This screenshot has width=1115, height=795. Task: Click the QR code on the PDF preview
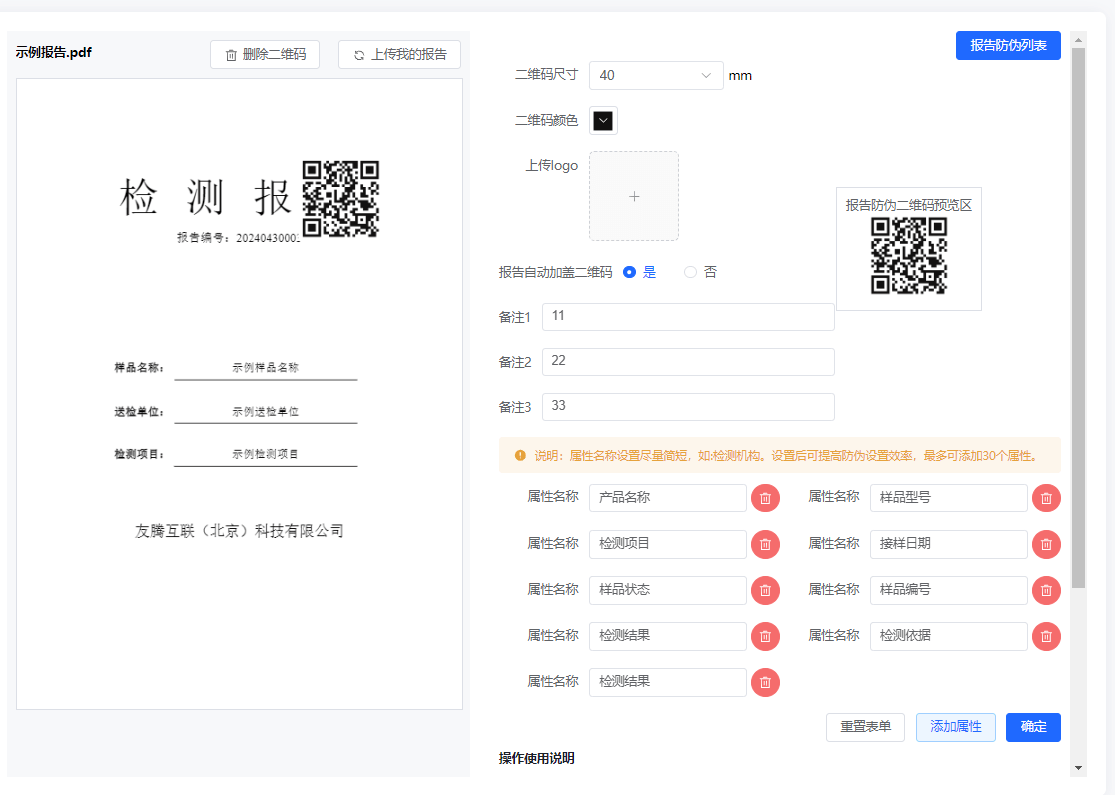[x=341, y=198]
